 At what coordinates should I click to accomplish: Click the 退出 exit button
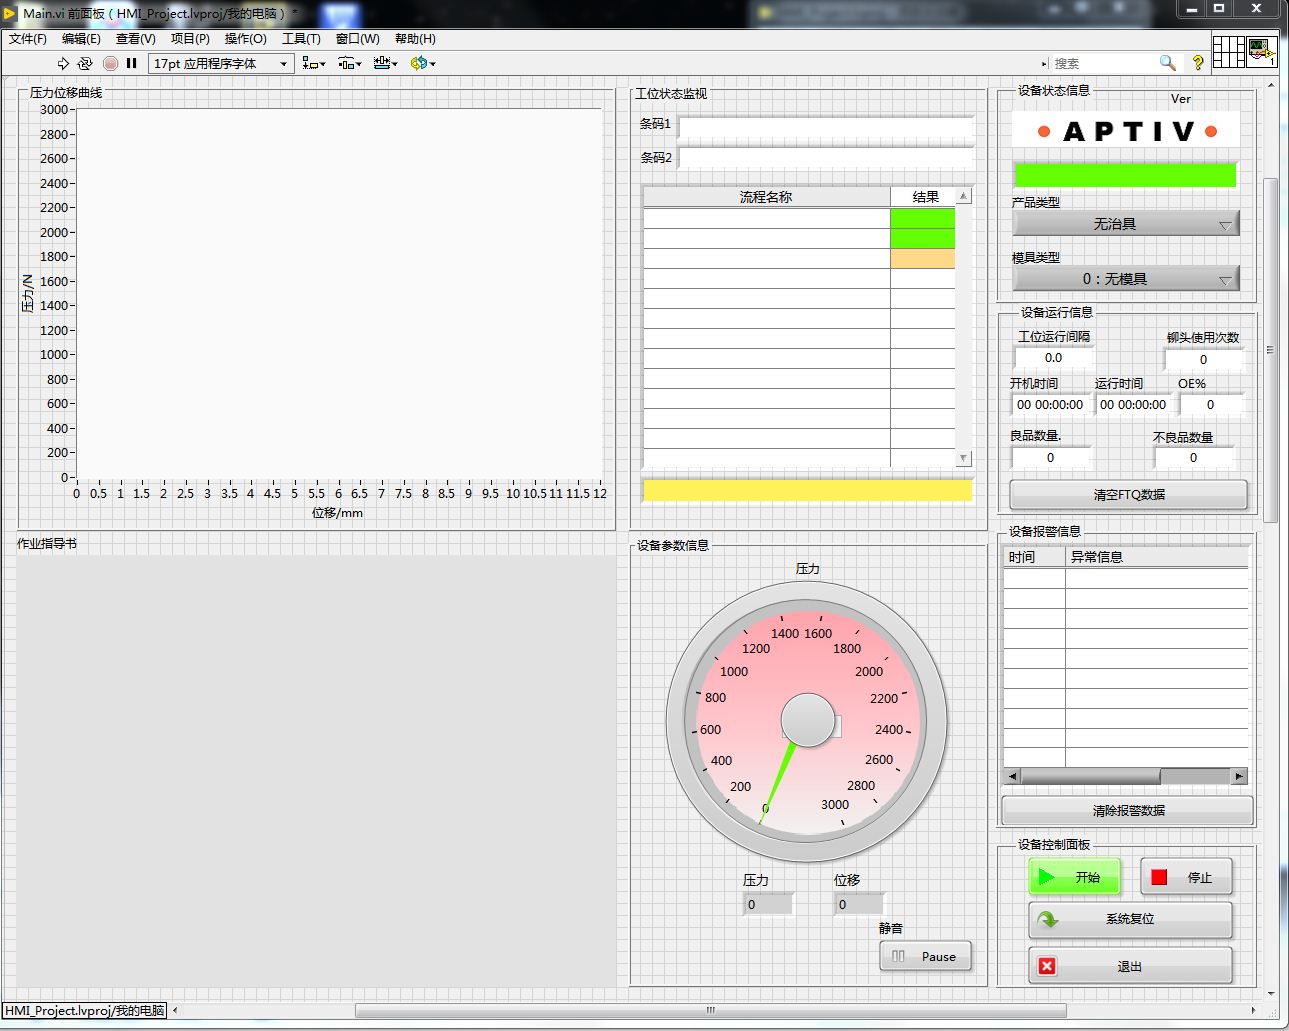(1130, 966)
